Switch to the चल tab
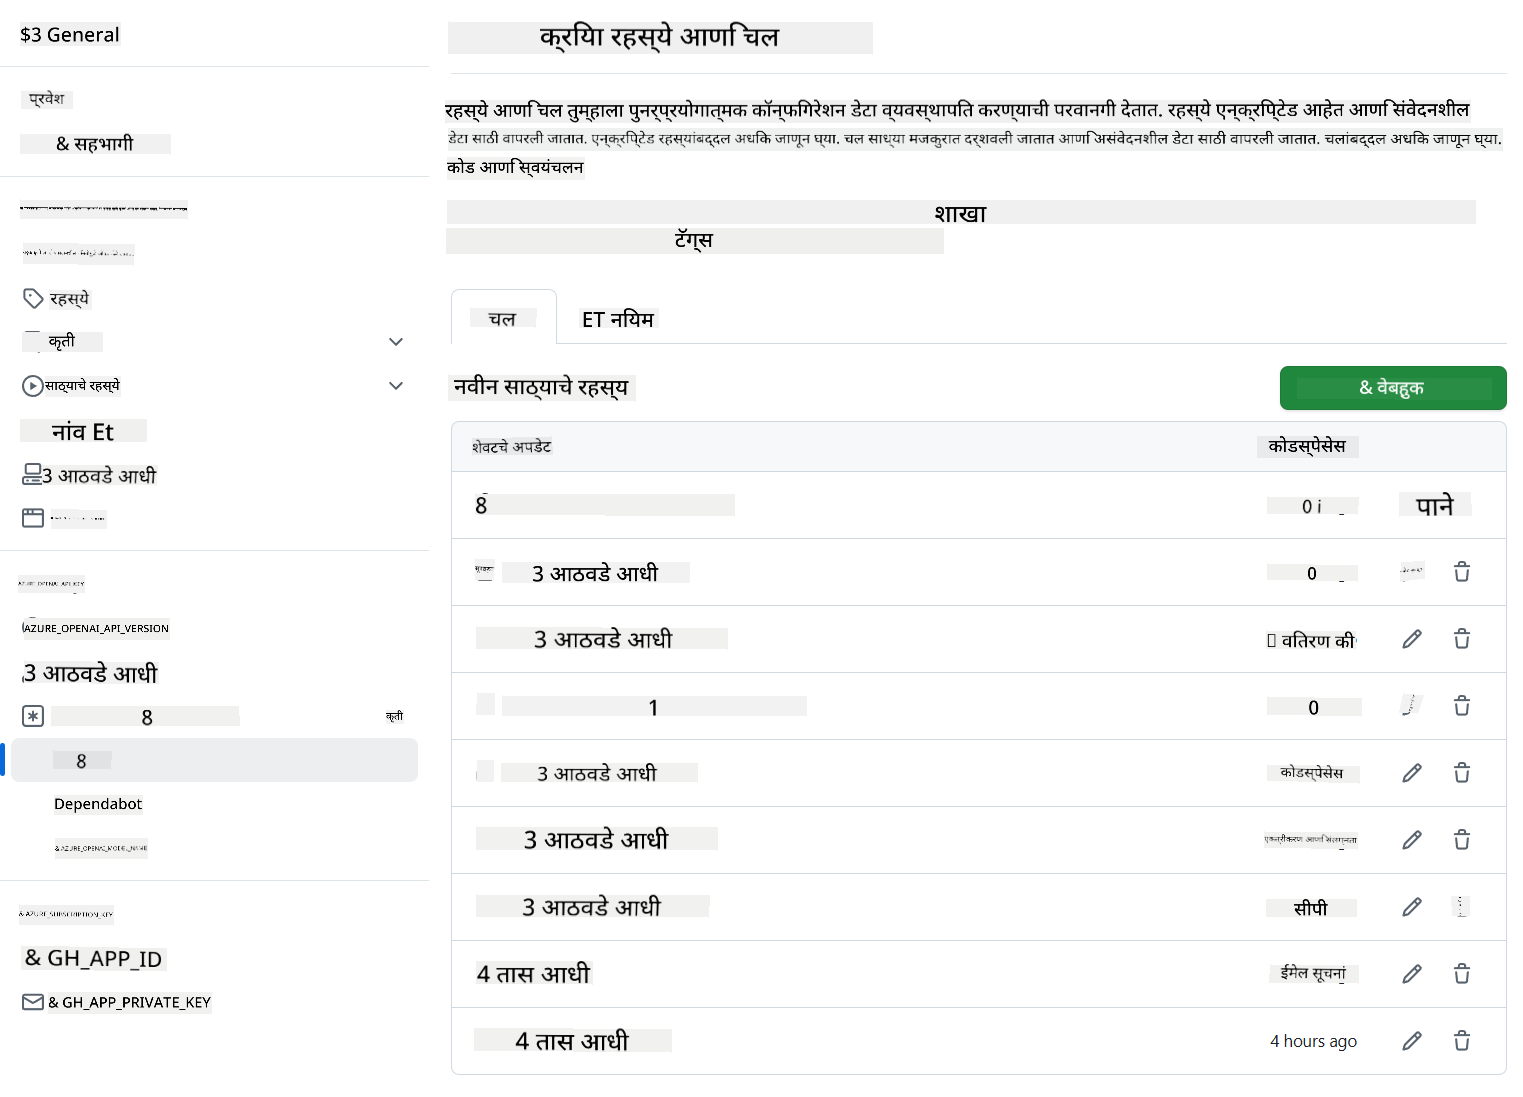This screenshot has width=1523, height=1097. tap(503, 319)
